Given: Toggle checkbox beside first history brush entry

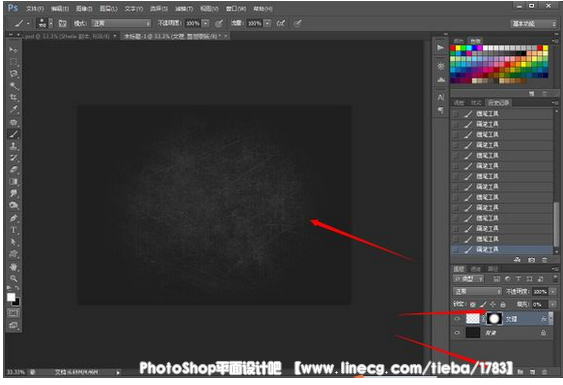Looking at the screenshot, I should tap(456, 114).
